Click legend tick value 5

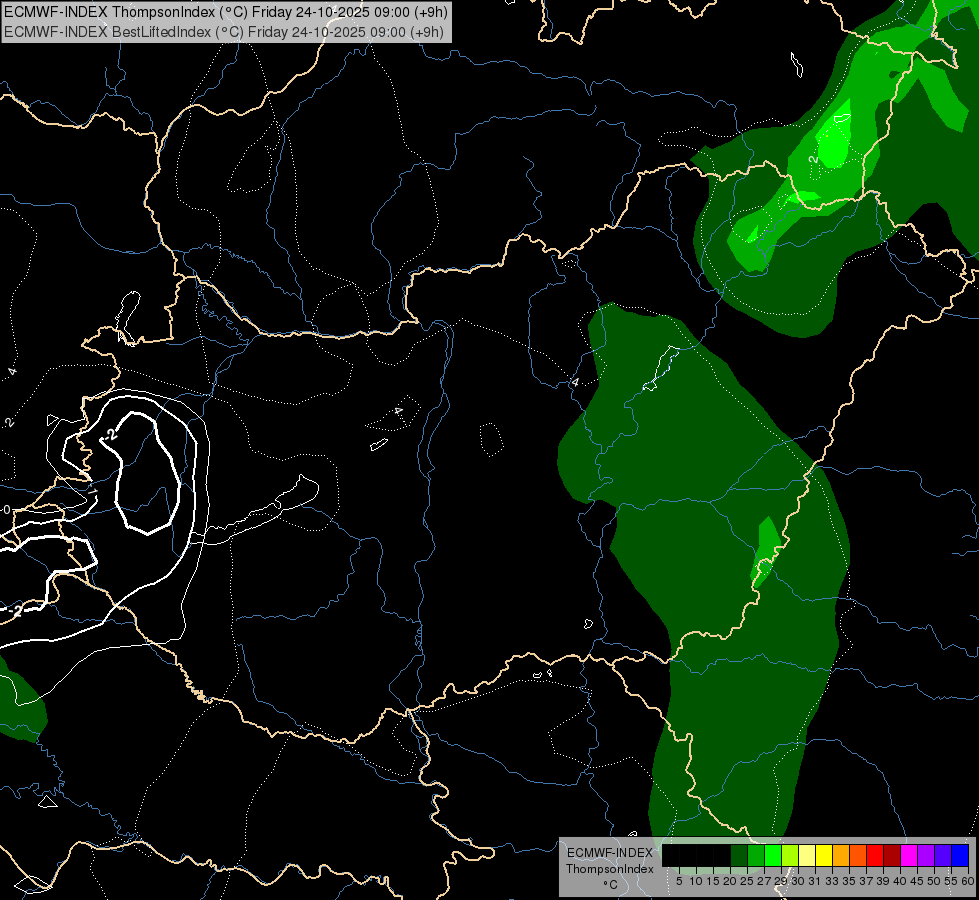coord(679,881)
